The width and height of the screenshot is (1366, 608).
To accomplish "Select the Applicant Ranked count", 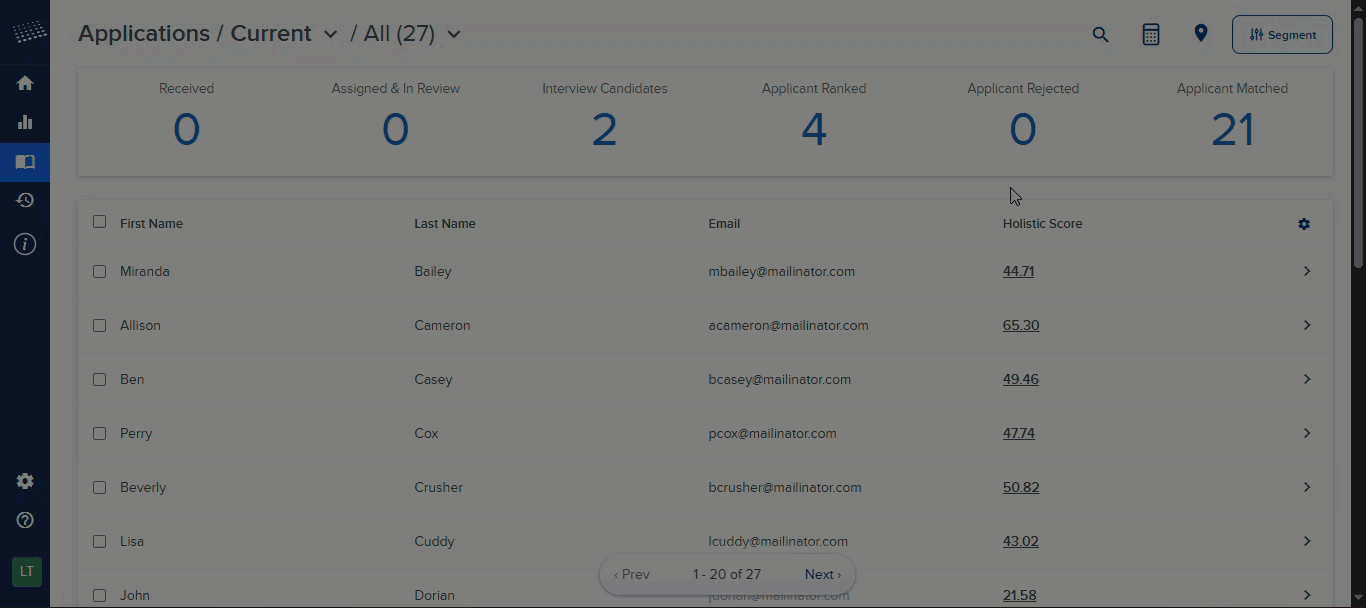I will tap(814, 130).
